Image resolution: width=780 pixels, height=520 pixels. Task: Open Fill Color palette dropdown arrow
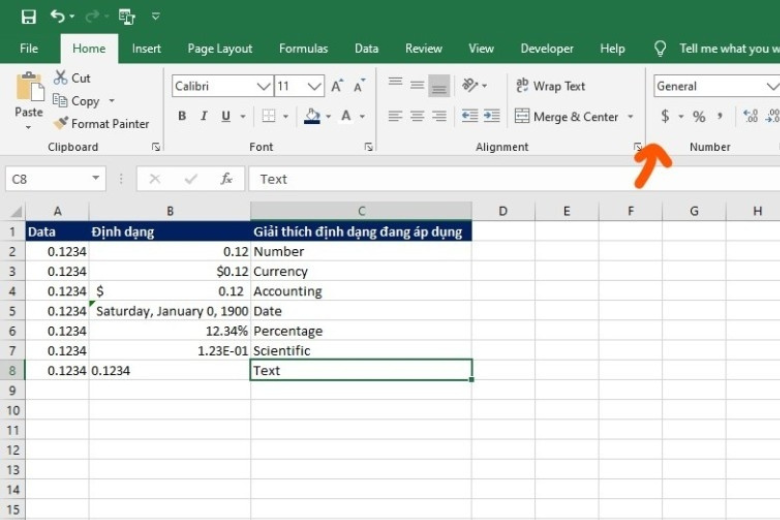328,116
